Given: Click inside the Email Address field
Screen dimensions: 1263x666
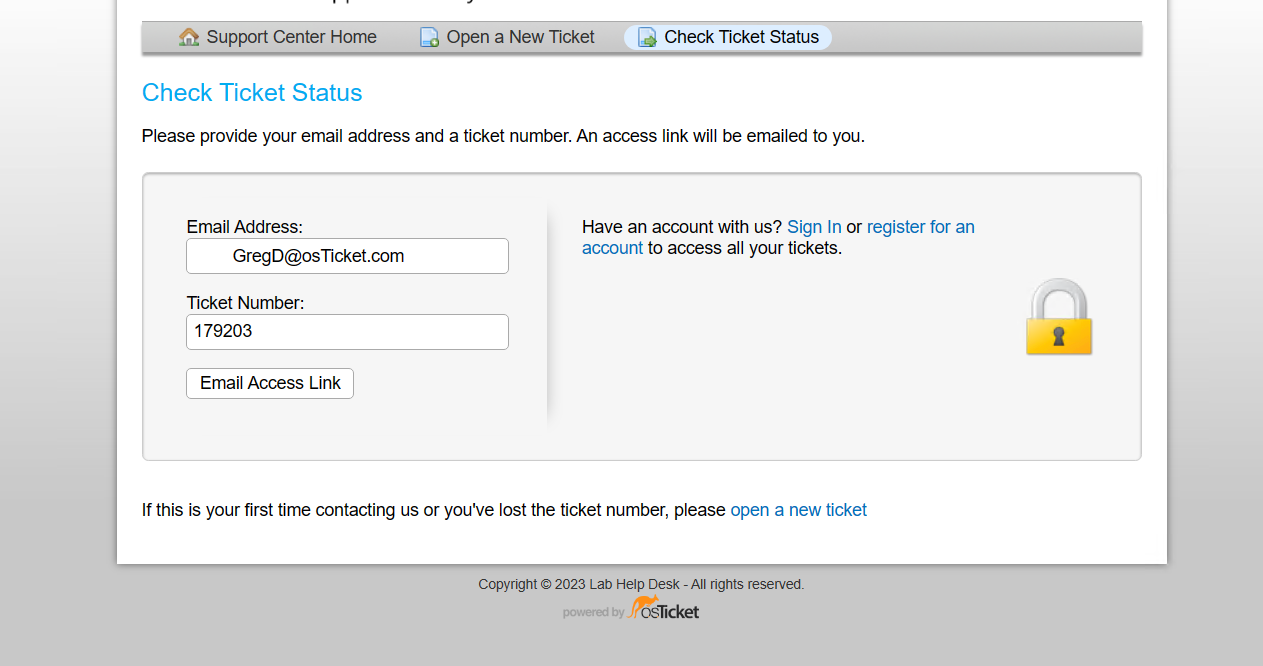Looking at the screenshot, I should pos(347,256).
